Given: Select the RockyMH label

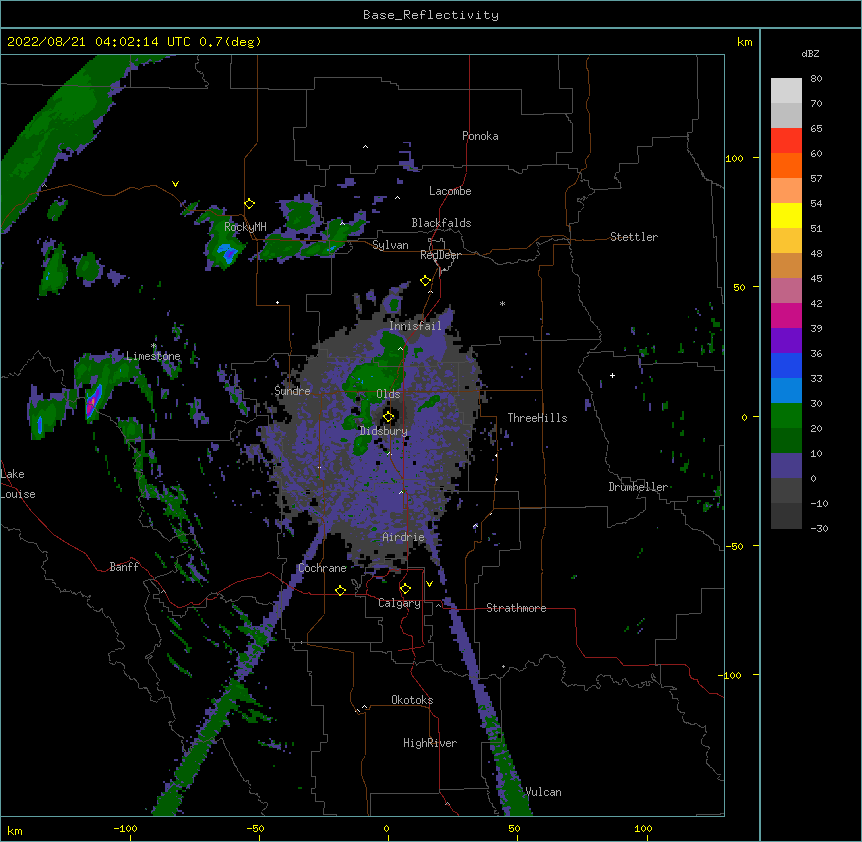Looking at the screenshot, I should [x=245, y=227].
